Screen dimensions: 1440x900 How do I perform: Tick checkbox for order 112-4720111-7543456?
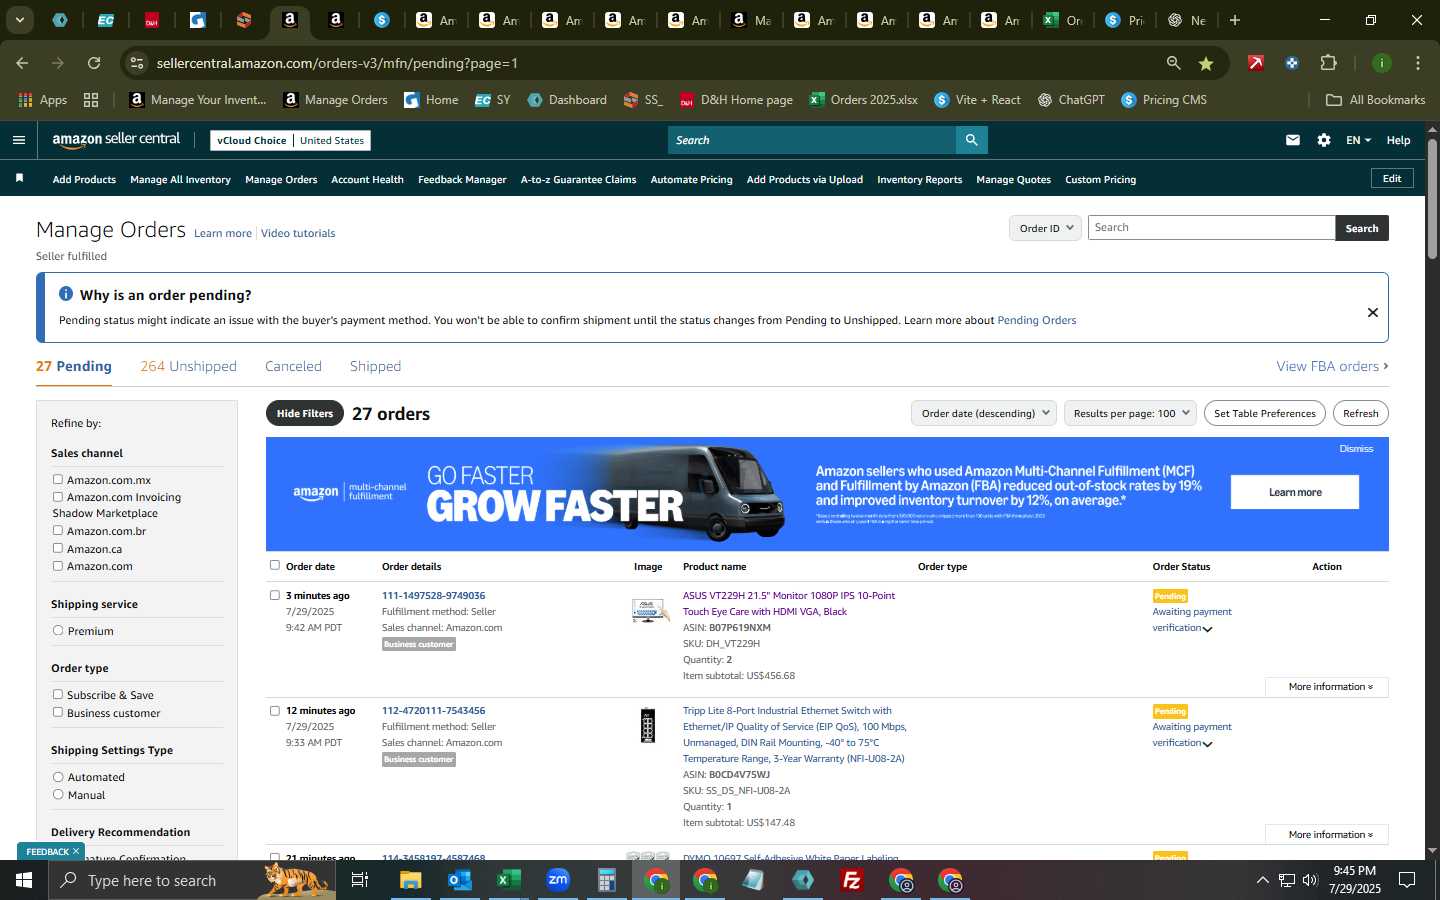(275, 711)
